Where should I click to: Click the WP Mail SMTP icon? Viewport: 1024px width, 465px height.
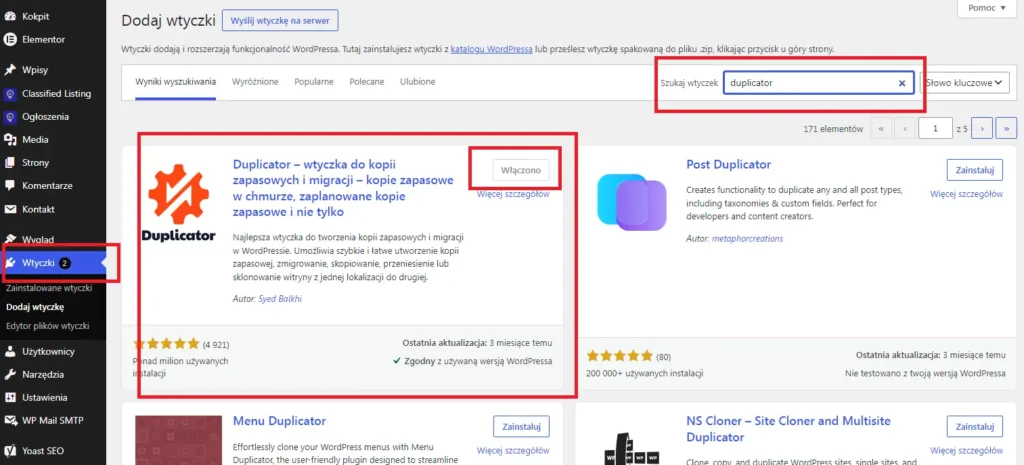click(x=10, y=421)
